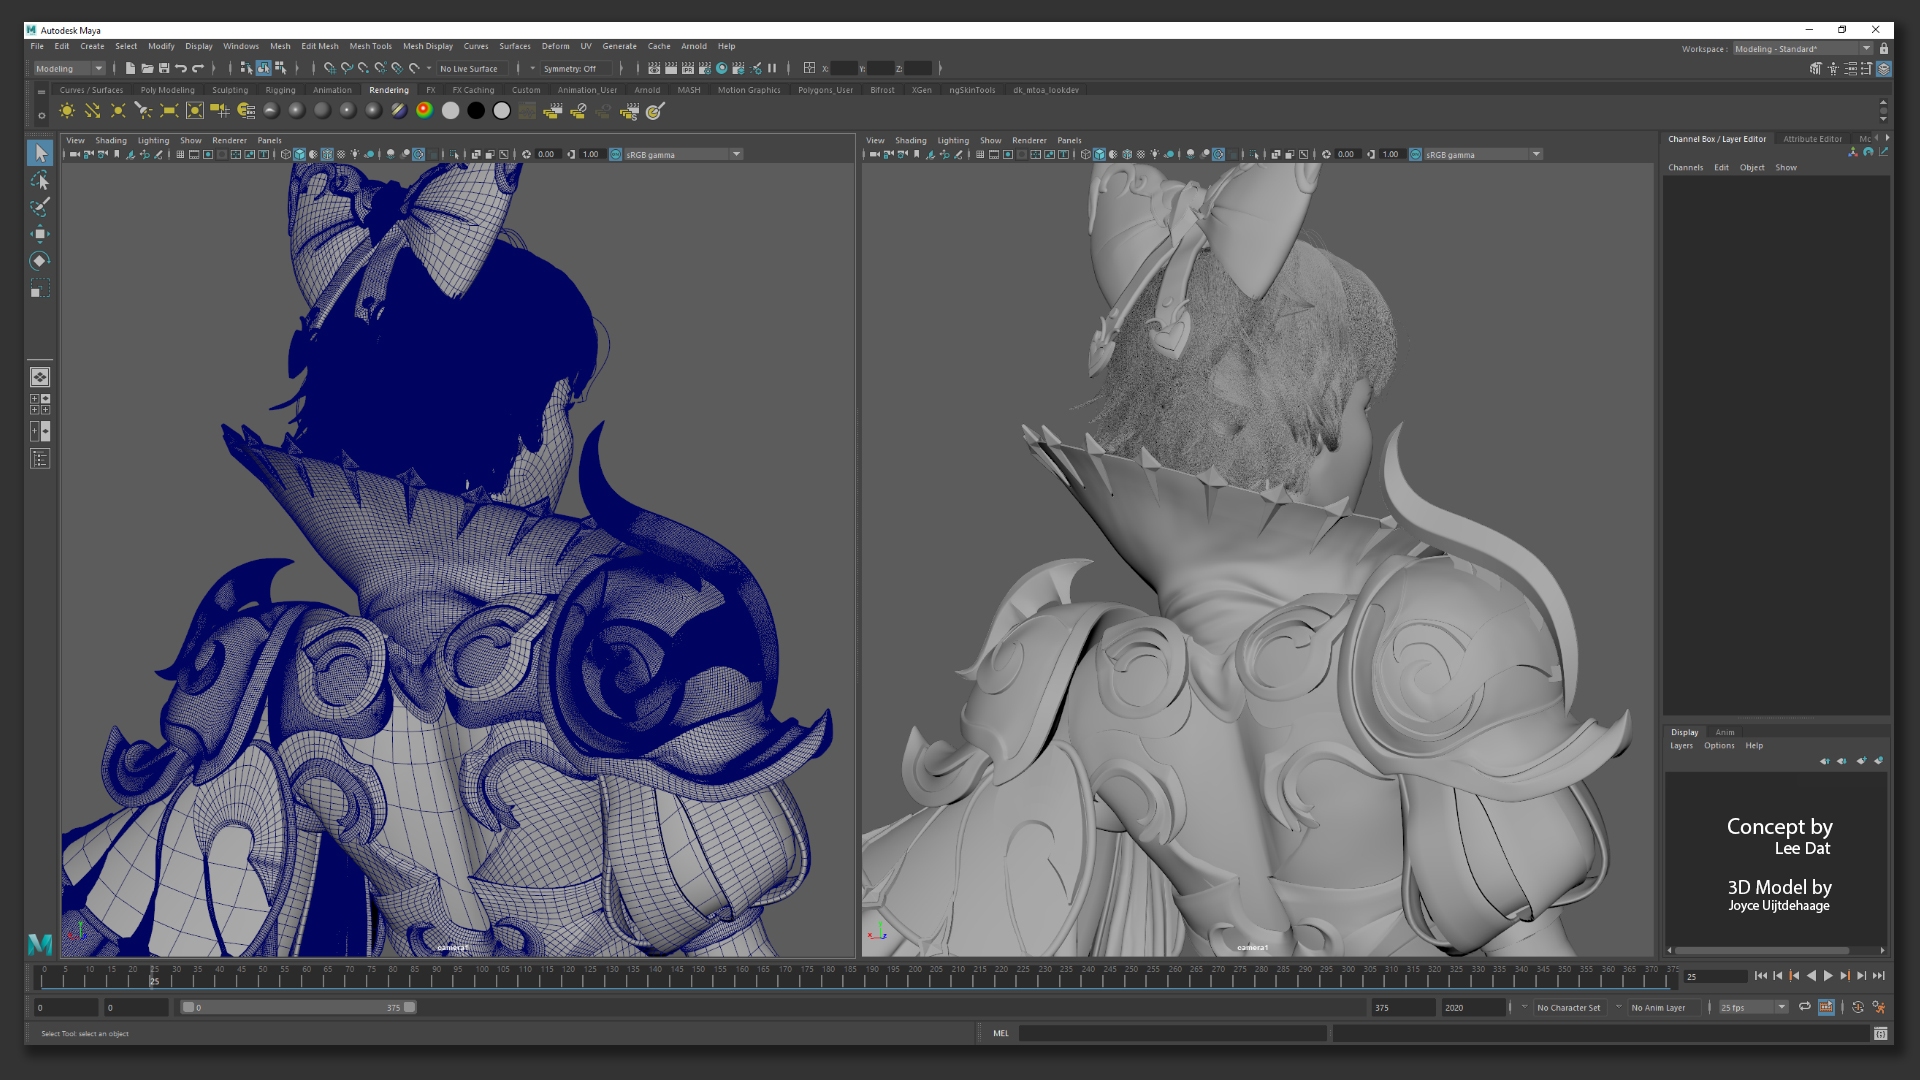The height and width of the screenshot is (1080, 1920).
Task: Toggle color management button in right viewport
Action: pyautogui.click(x=1415, y=154)
